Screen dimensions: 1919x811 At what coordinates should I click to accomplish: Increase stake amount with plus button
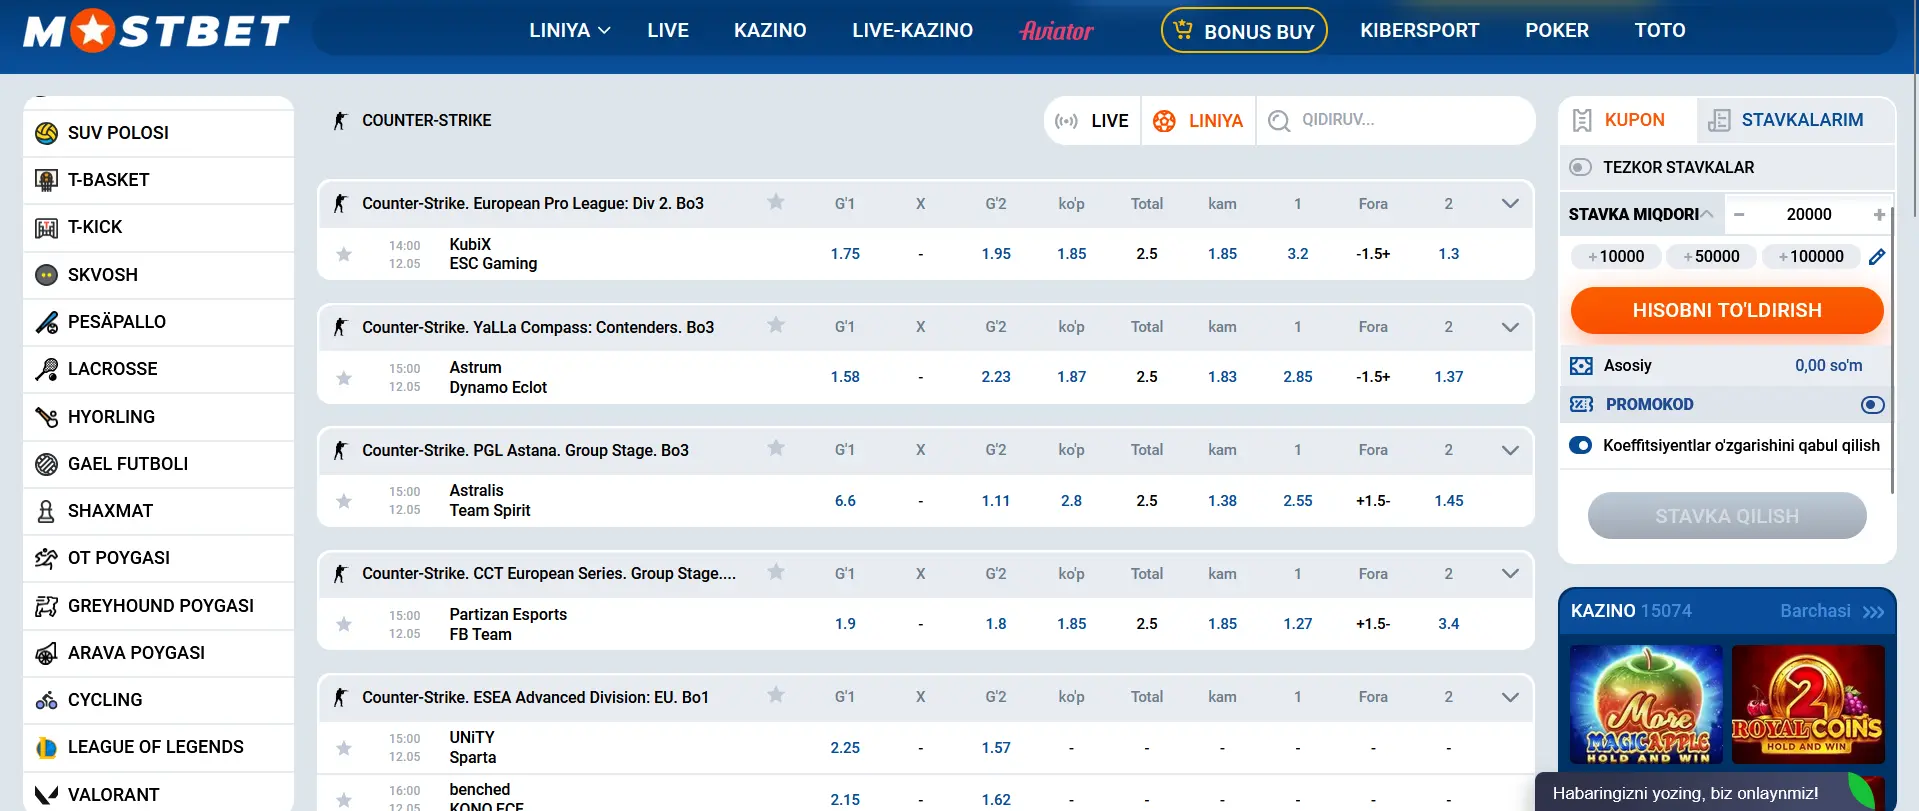(x=1879, y=214)
